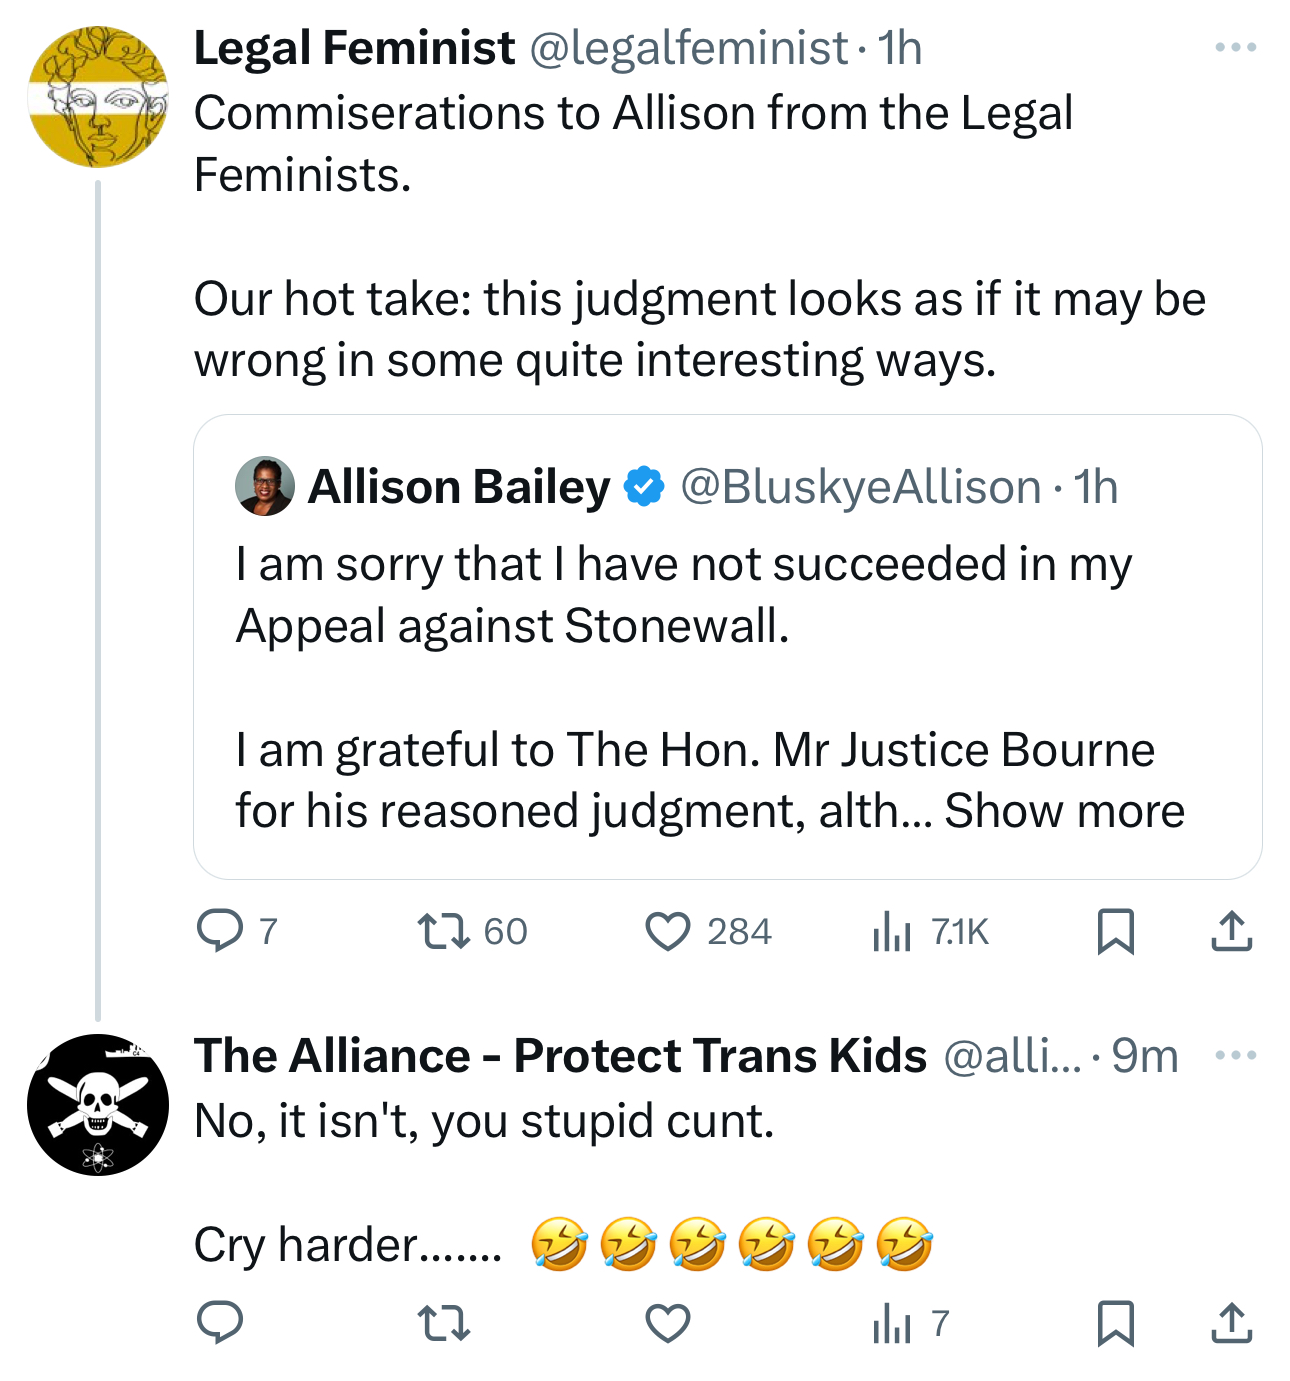Share The Alliance's reply
1290x1381 pixels.
(x=1231, y=1323)
